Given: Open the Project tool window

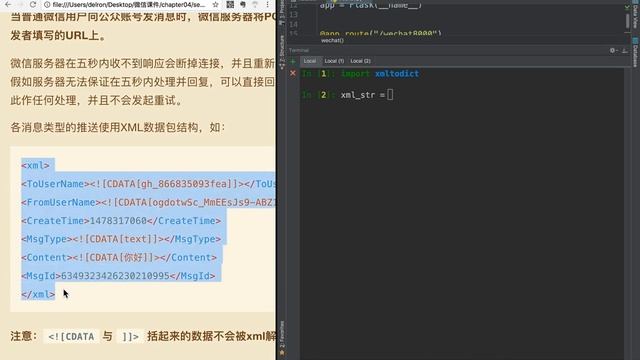Looking at the screenshot, I should 282,12.
